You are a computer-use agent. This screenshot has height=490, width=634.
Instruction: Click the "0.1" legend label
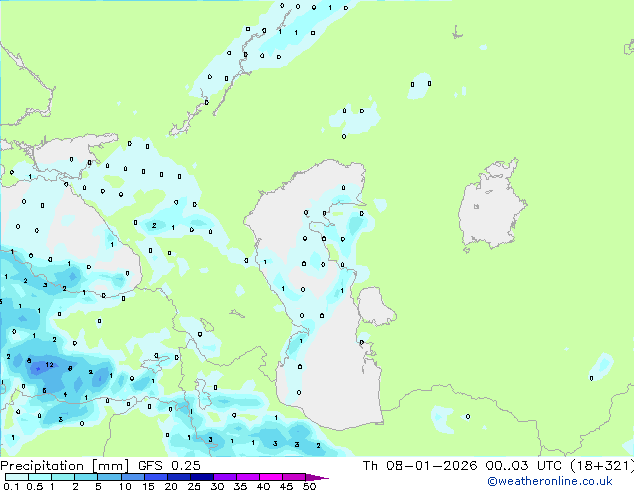click(11, 486)
